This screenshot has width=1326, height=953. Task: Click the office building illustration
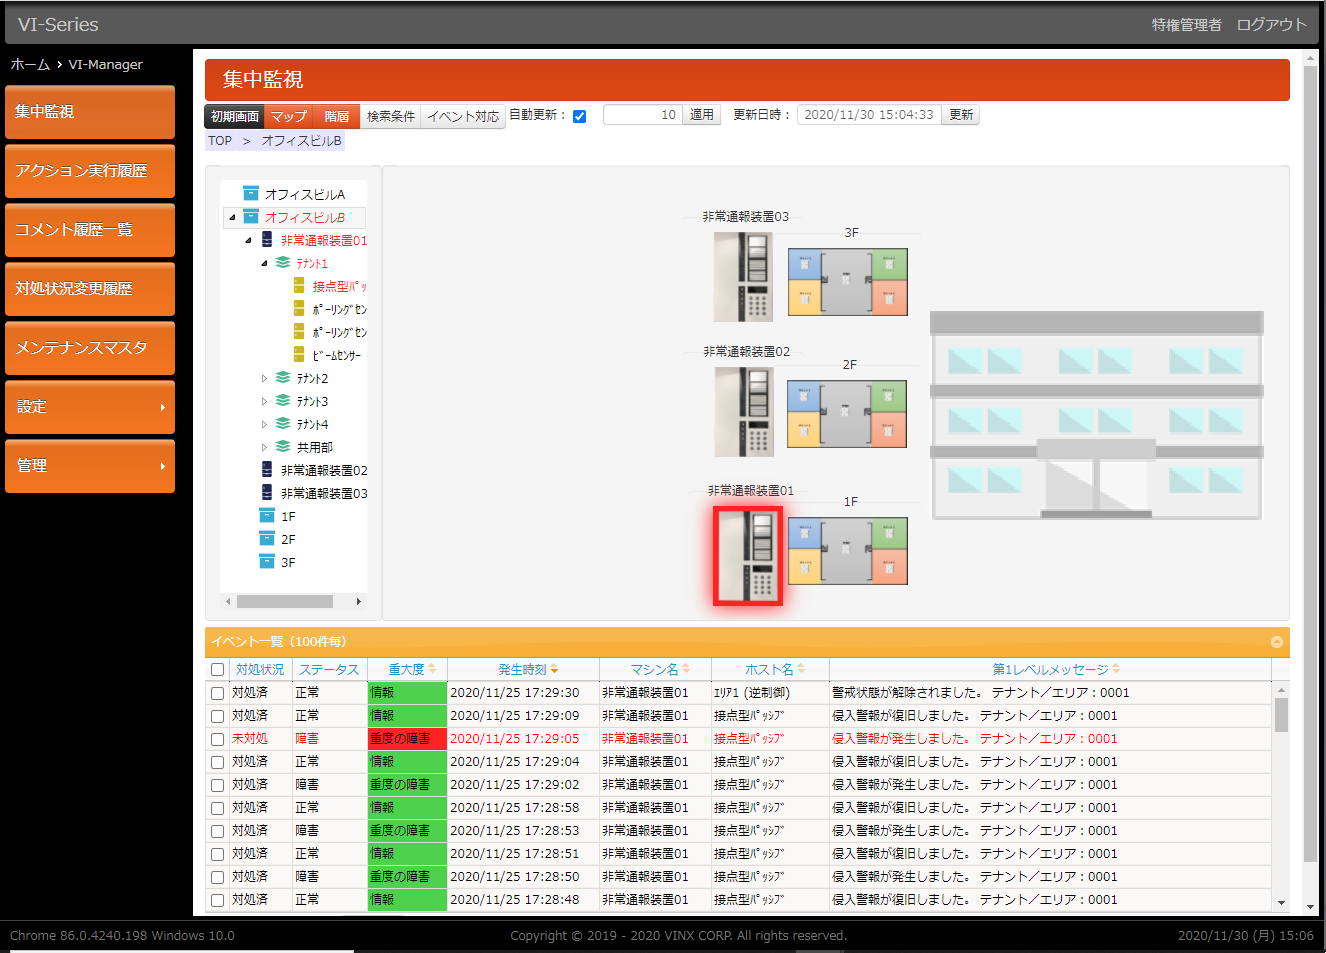tap(1097, 415)
